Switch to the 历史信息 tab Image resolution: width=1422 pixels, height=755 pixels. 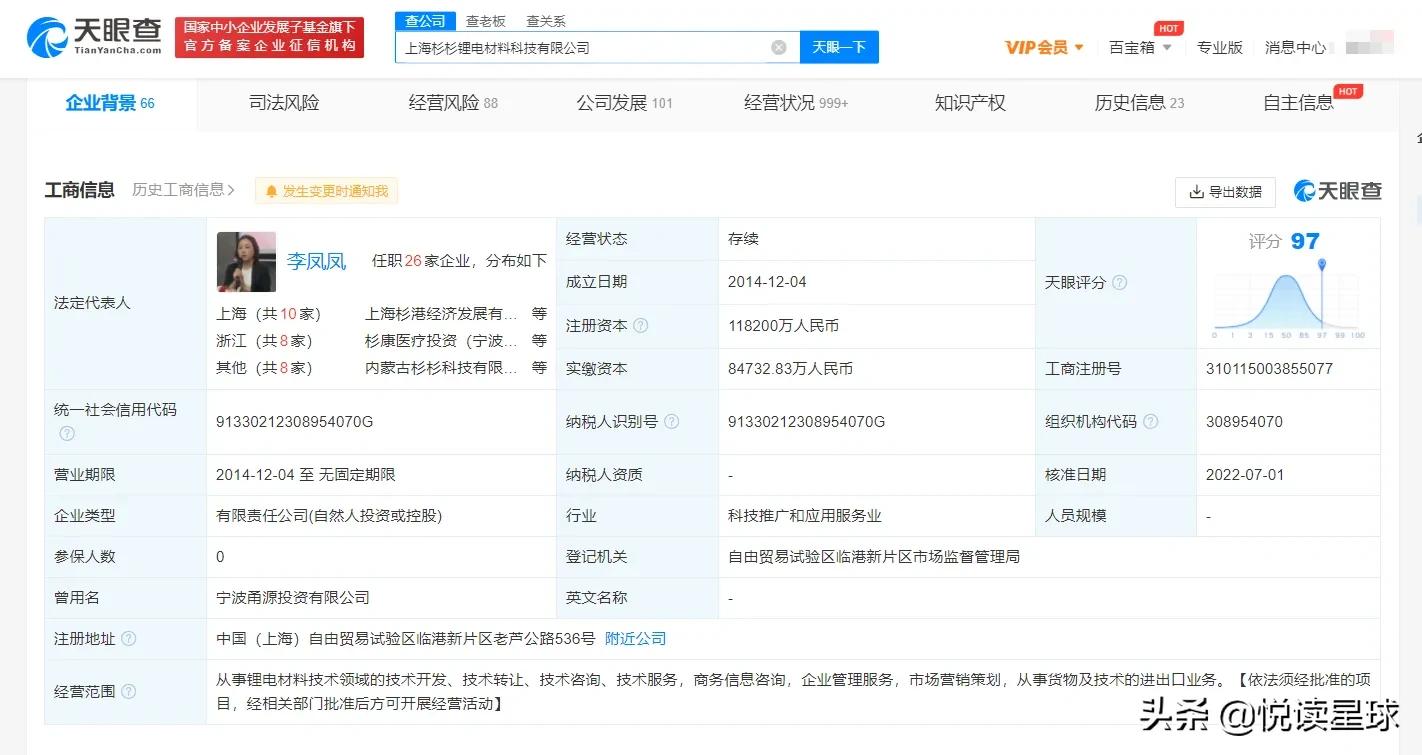1139,103
